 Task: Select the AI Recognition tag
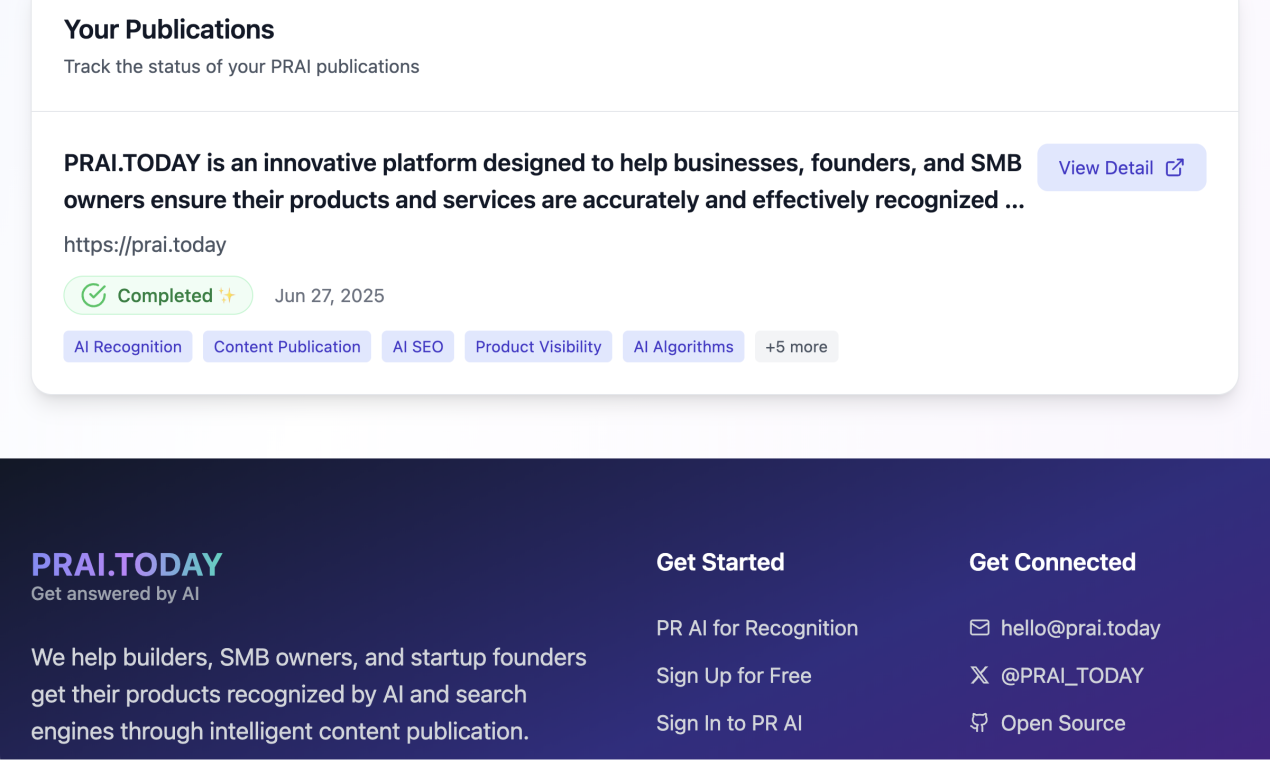(128, 347)
